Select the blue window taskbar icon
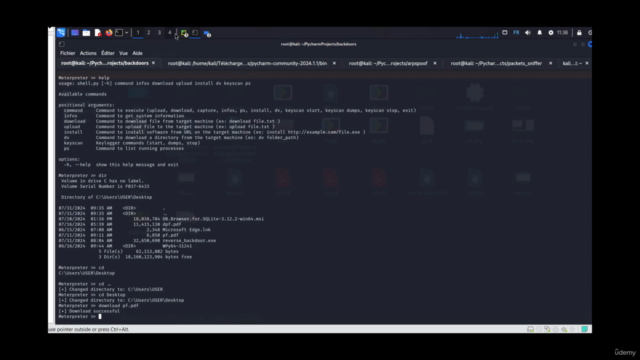Viewport: 640px width, 360px height. tap(207, 33)
